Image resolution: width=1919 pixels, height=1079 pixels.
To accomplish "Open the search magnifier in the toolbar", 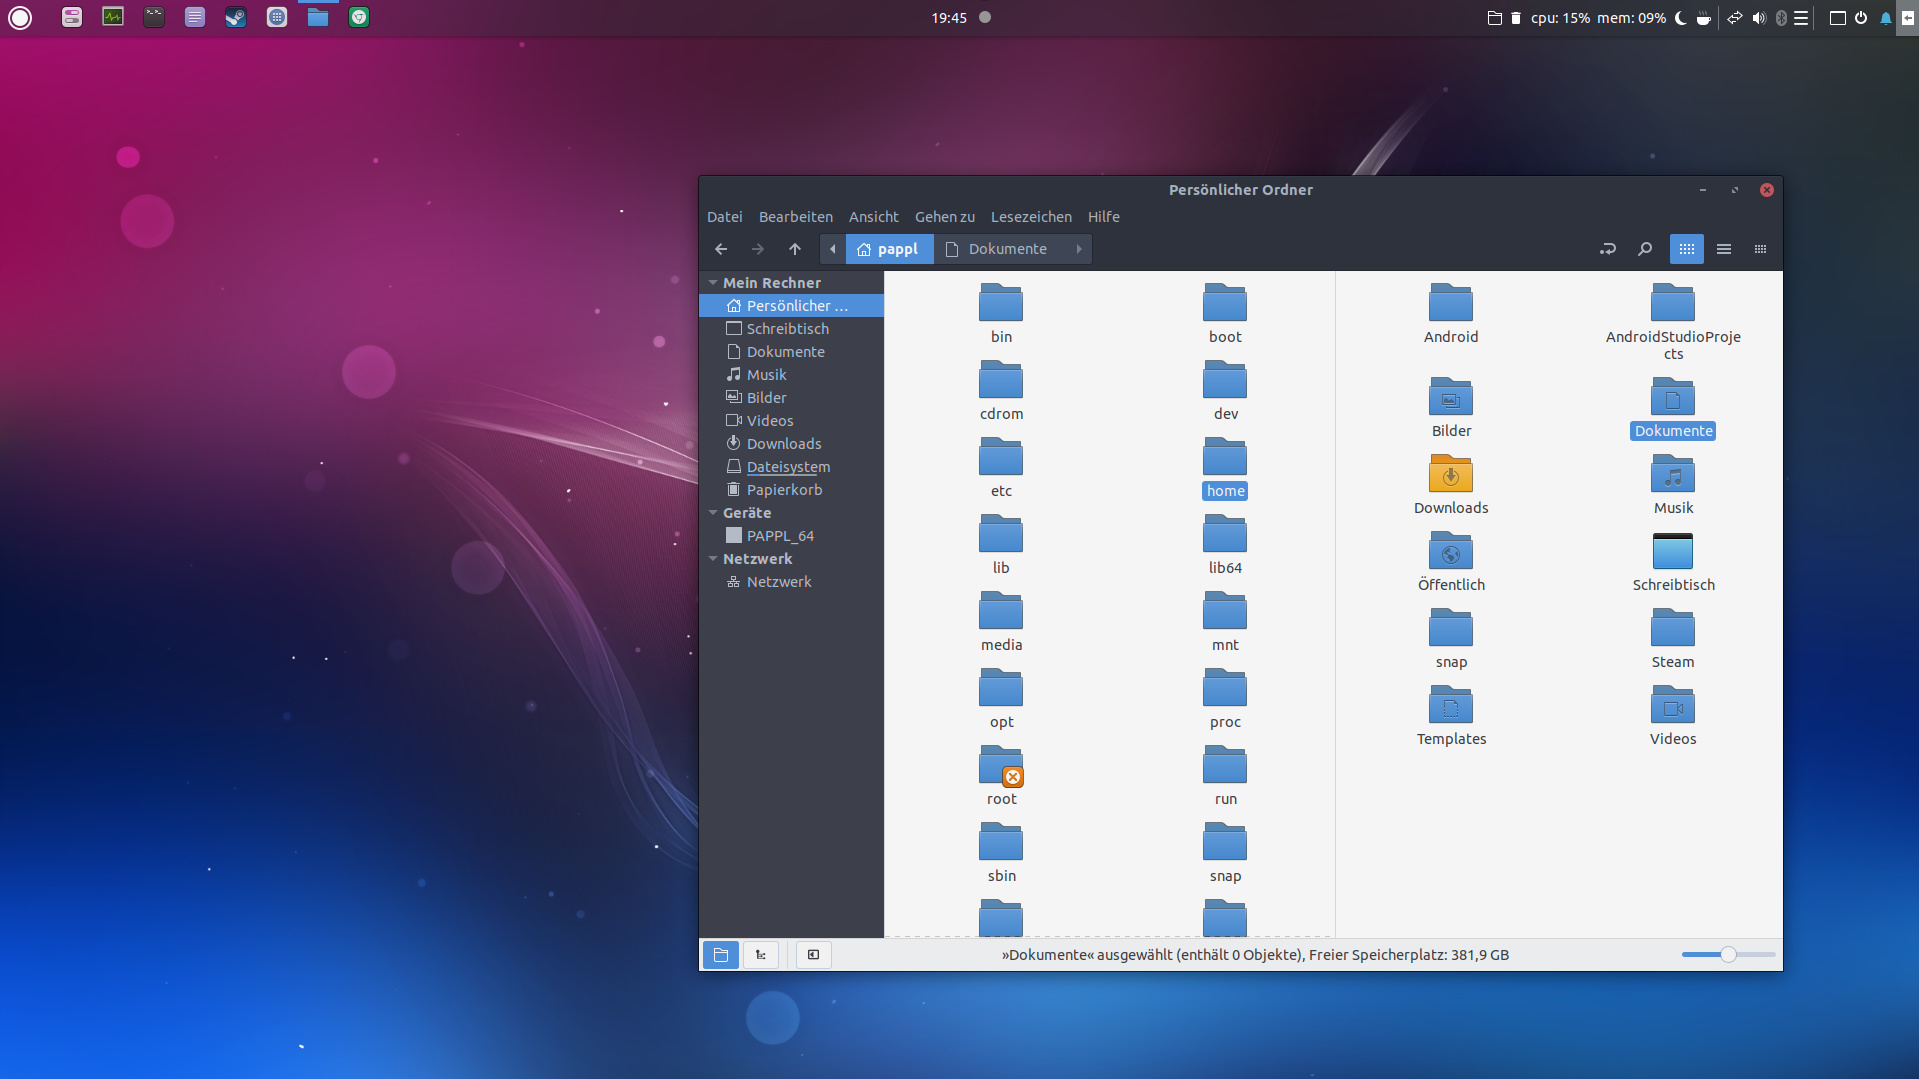I will pos(1645,249).
